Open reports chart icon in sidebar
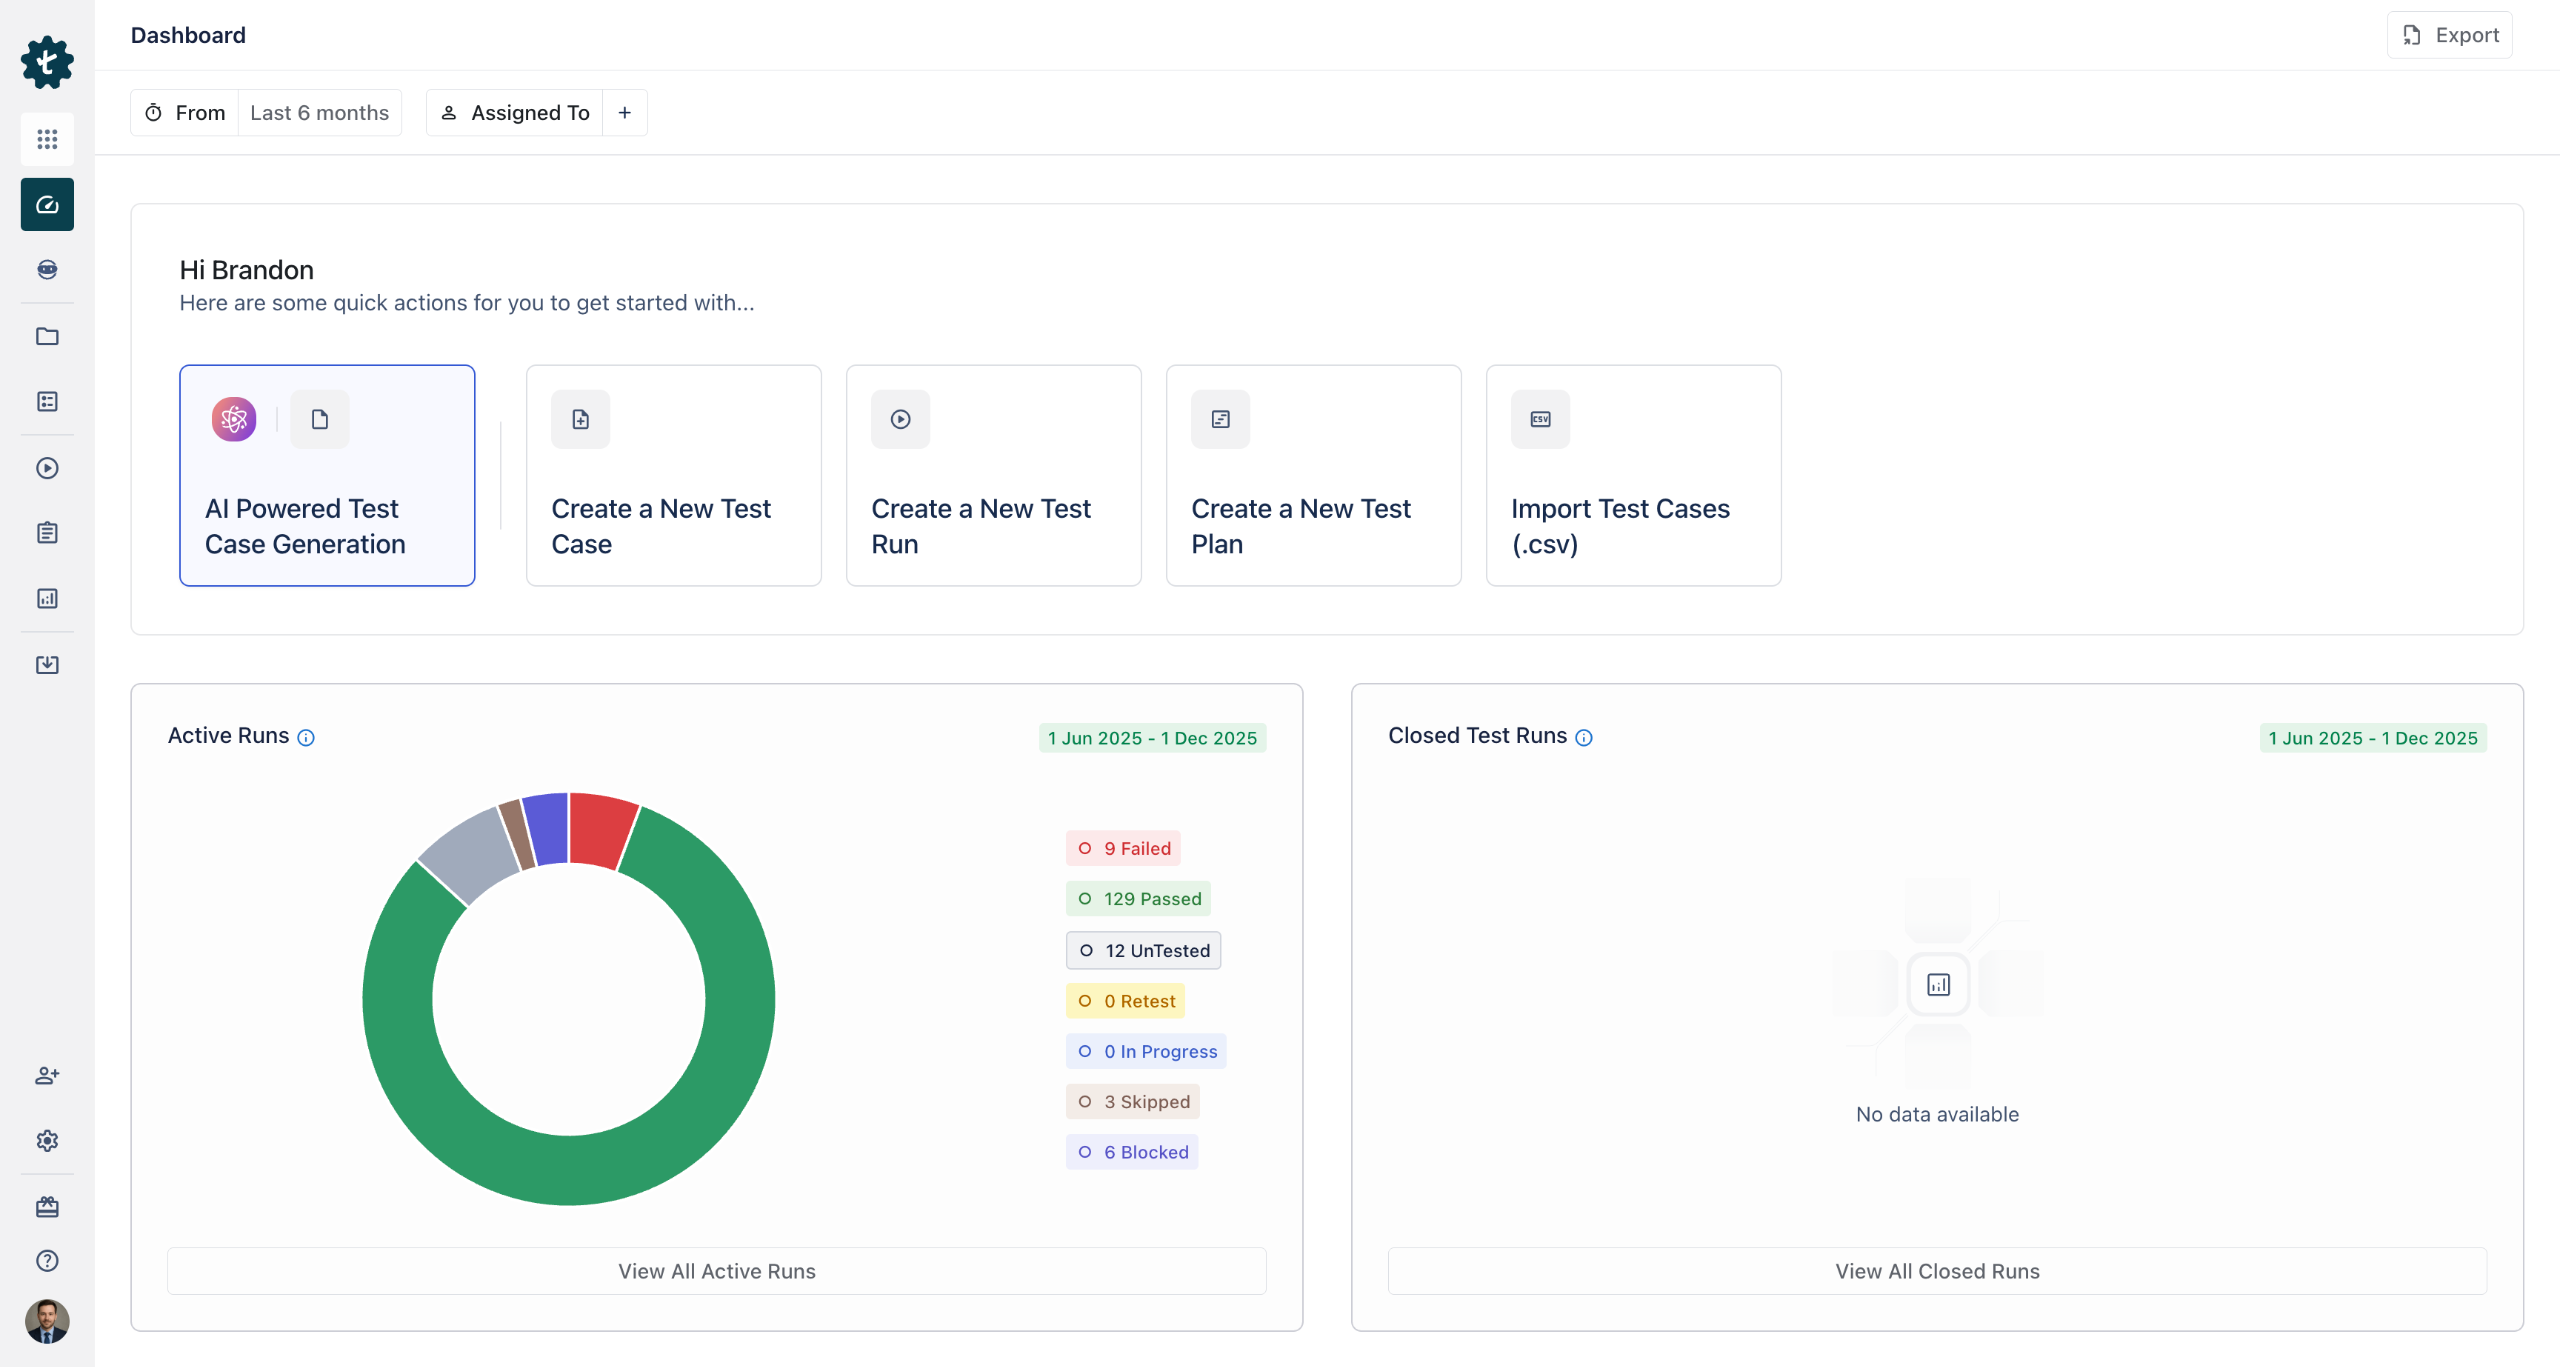 click(x=47, y=598)
